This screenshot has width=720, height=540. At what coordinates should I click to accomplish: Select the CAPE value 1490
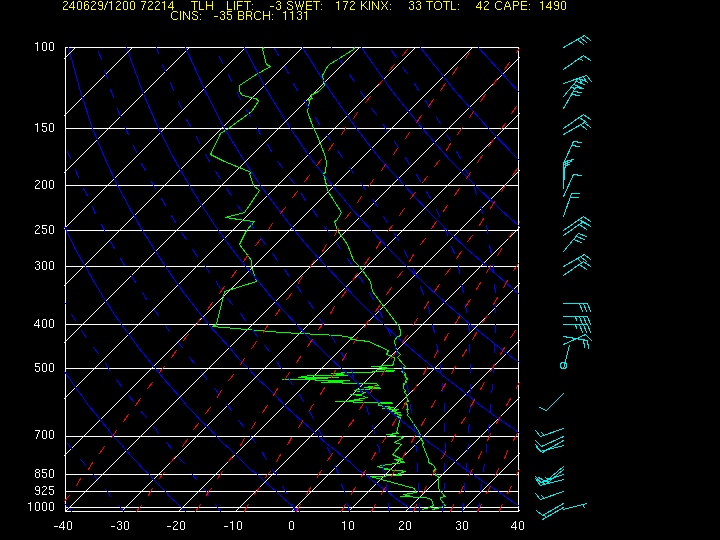(553, 6)
